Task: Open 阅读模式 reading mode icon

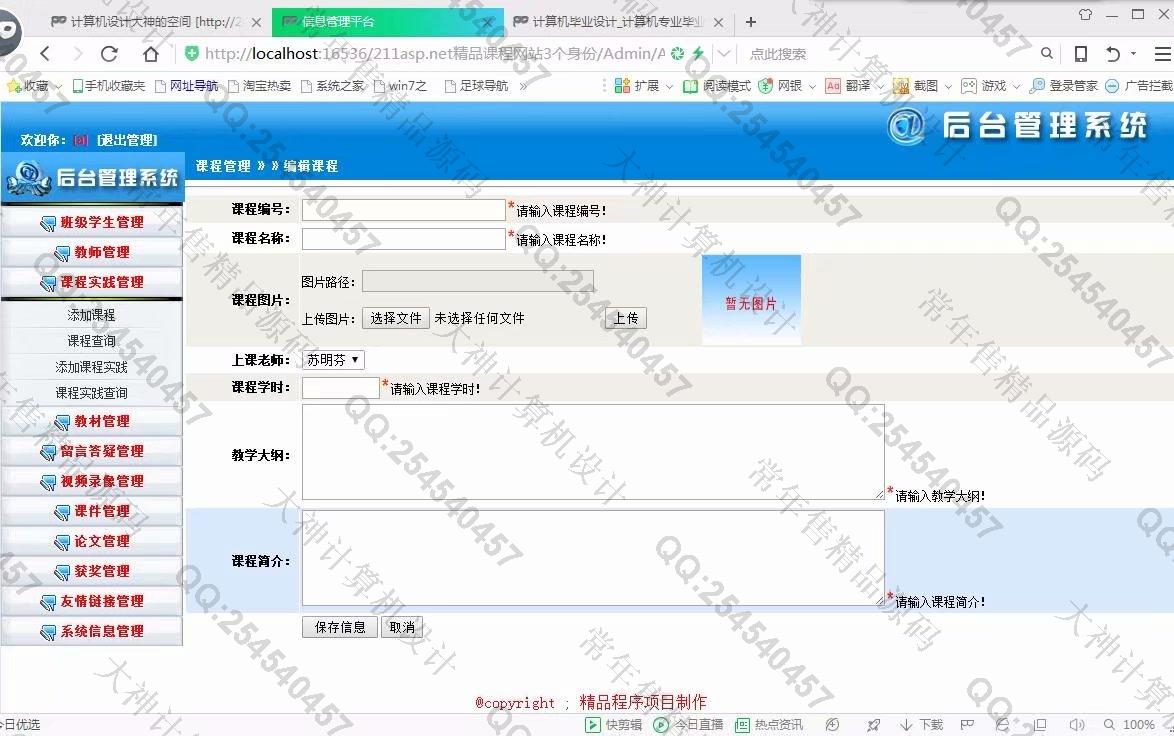Action: [x=690, y=86]
